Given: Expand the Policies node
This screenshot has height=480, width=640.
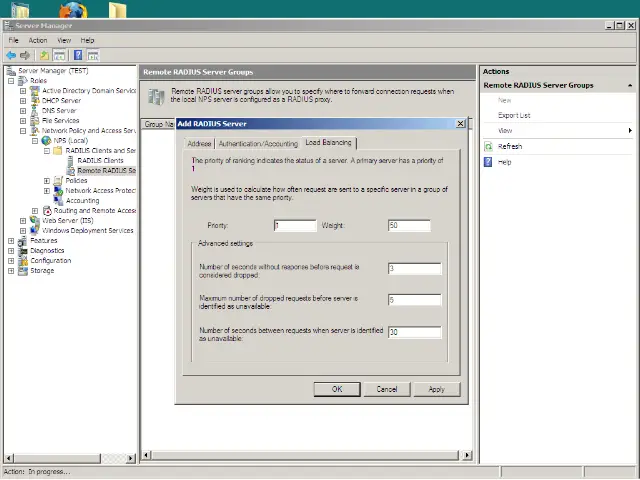Looking at the screenshot, I should (47, 180).
